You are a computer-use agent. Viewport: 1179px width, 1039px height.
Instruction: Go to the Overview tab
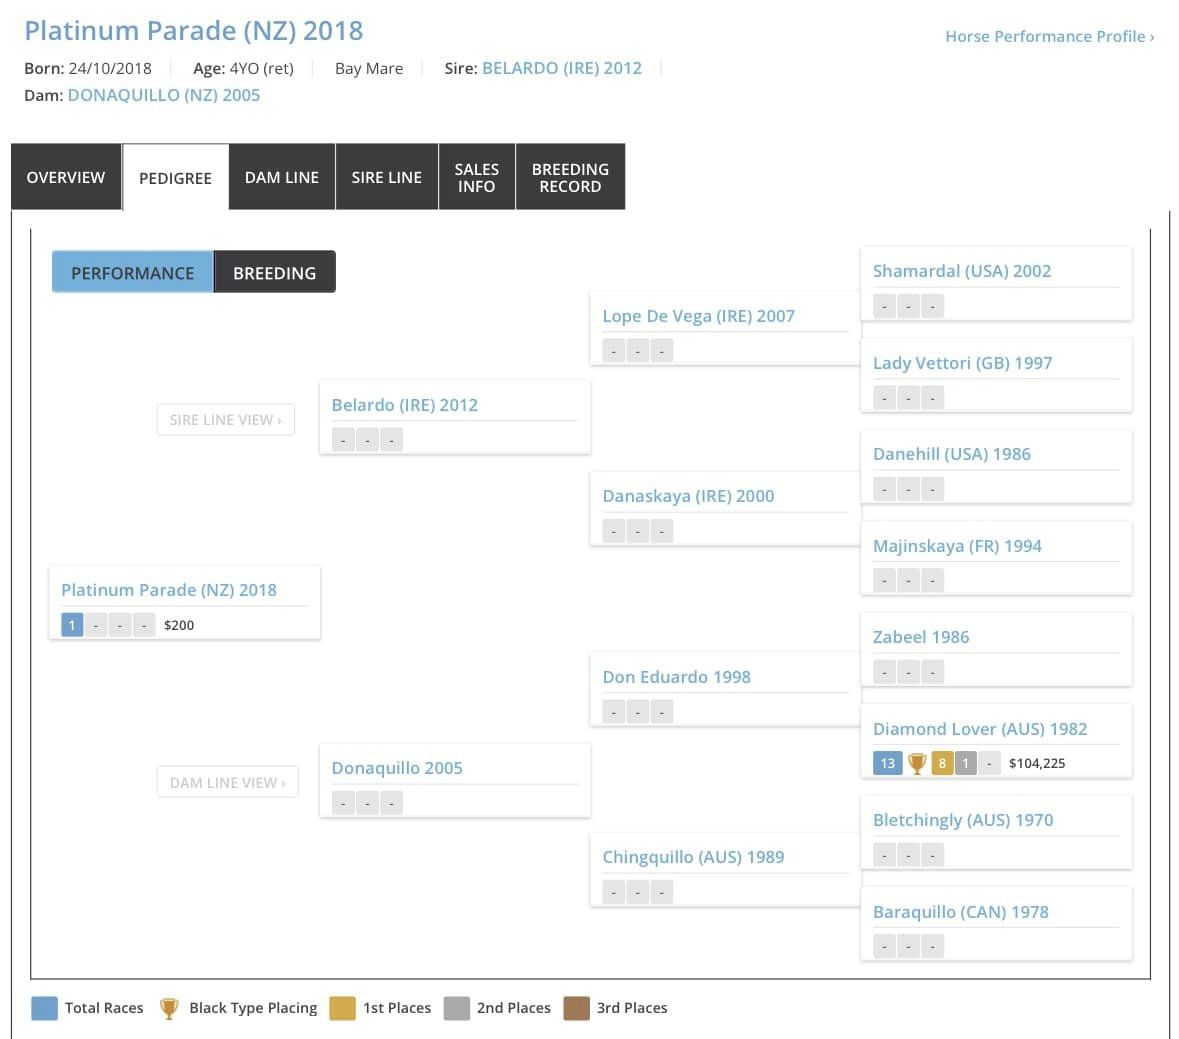pos(66,177)
